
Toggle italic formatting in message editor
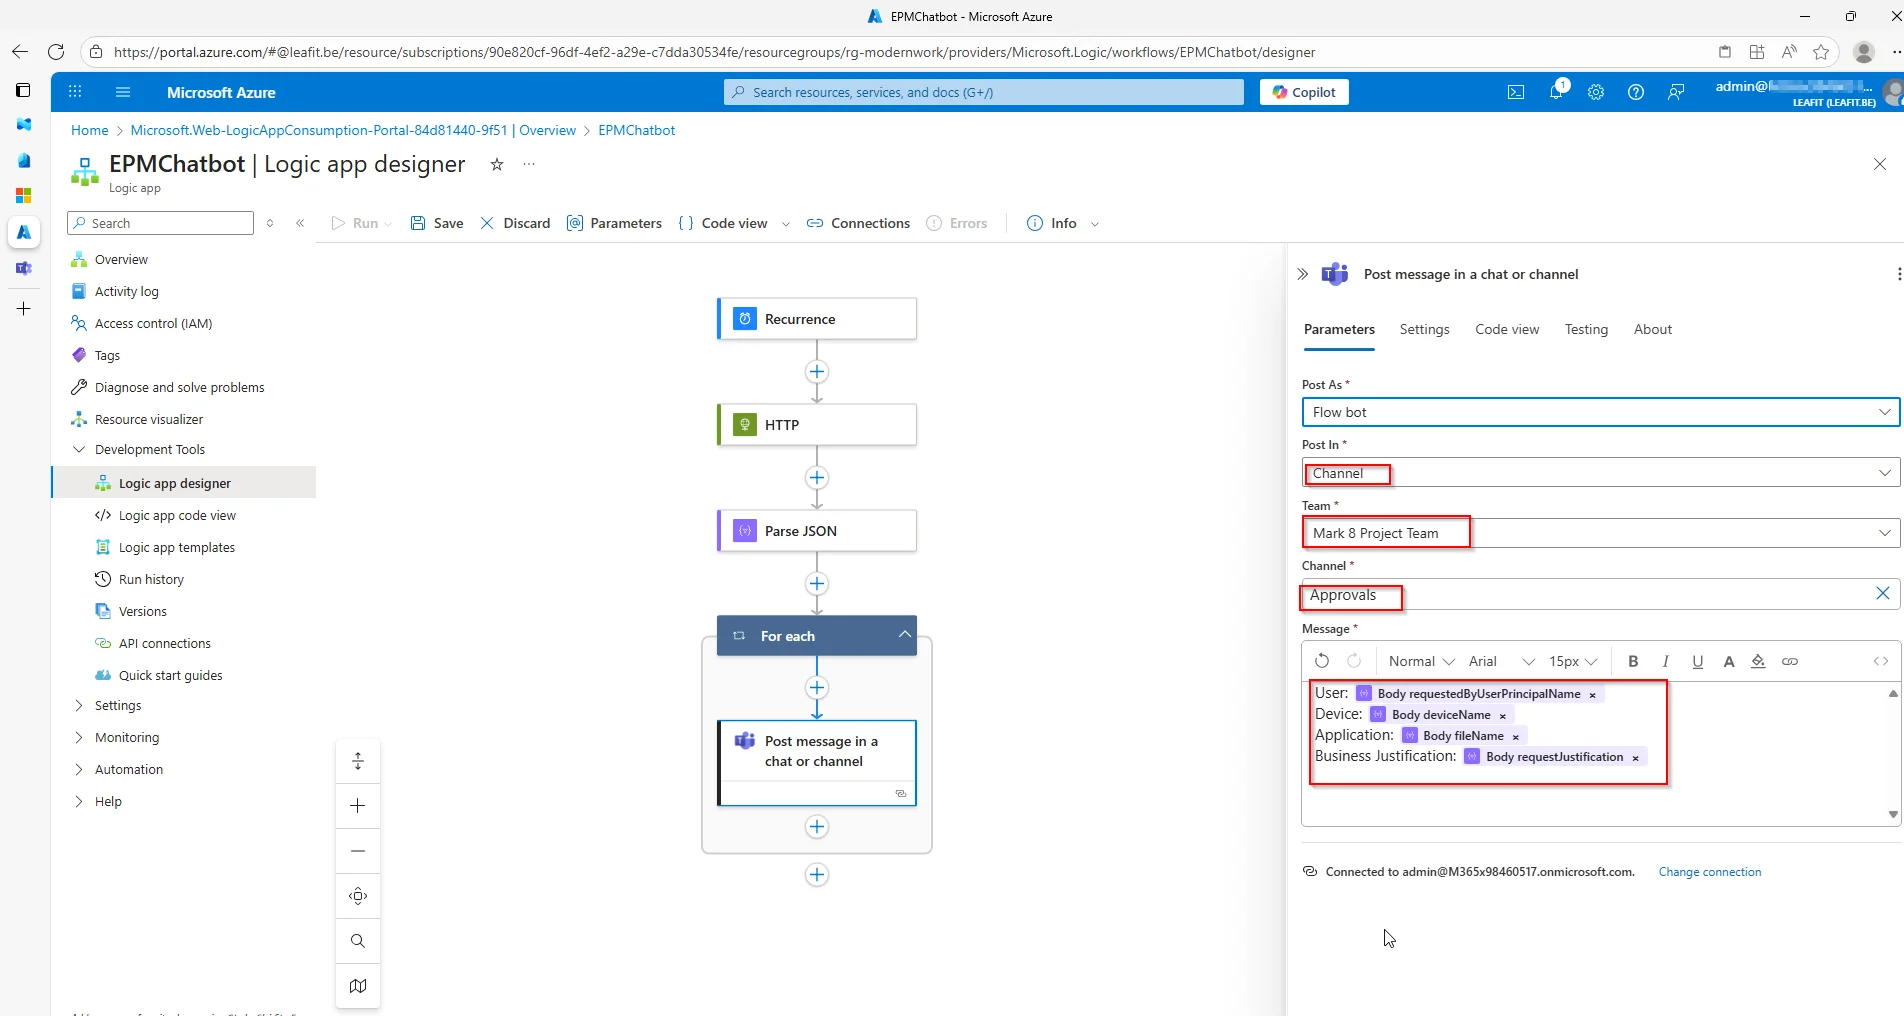click(1665, 661)
